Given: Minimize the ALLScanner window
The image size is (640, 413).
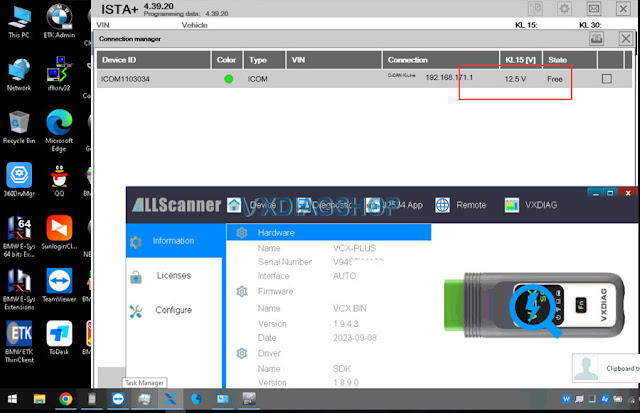Looking at the screenshot, I should 596,193.
